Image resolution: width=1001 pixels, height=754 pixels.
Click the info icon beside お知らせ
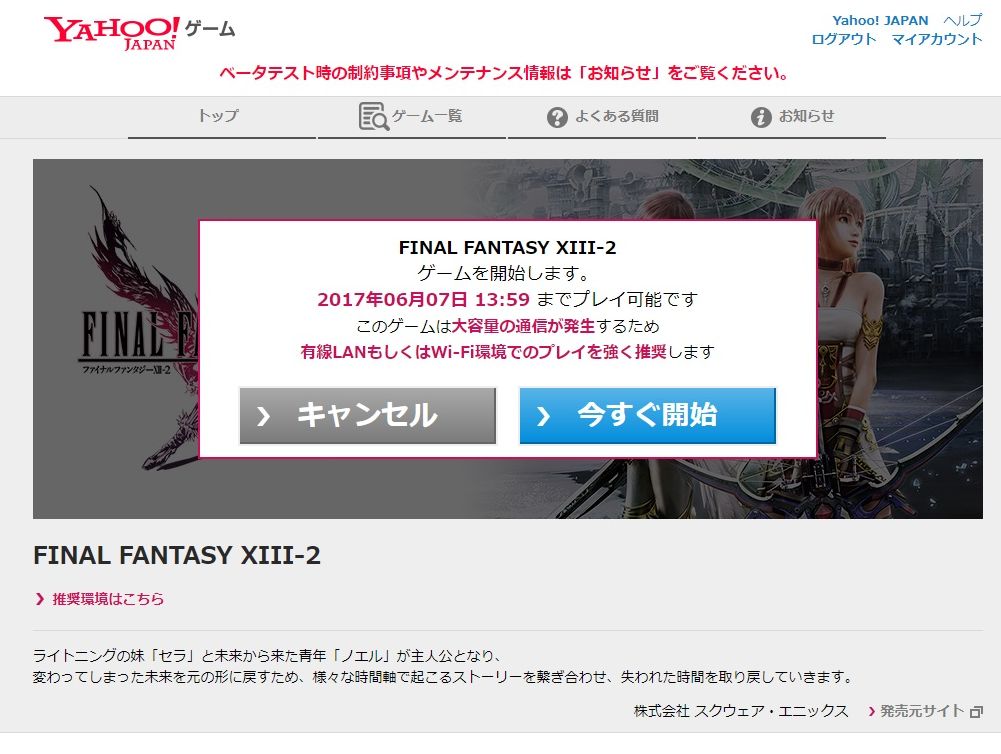tap(761, 117)
